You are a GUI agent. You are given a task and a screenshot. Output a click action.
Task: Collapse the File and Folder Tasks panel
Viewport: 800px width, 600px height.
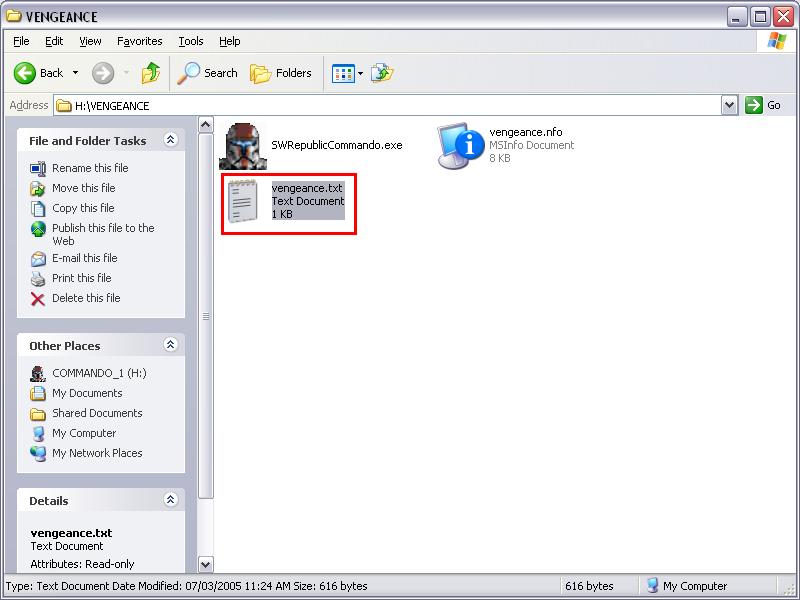(x=170, y=141)
